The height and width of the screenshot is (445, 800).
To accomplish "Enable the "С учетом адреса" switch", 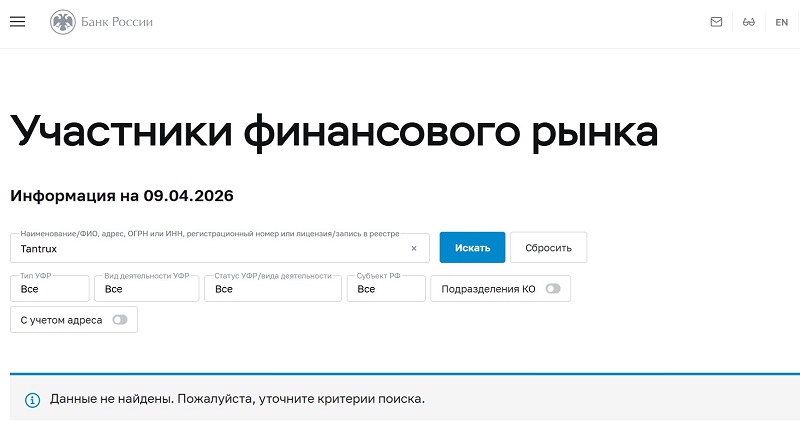I will click(120, 320).
